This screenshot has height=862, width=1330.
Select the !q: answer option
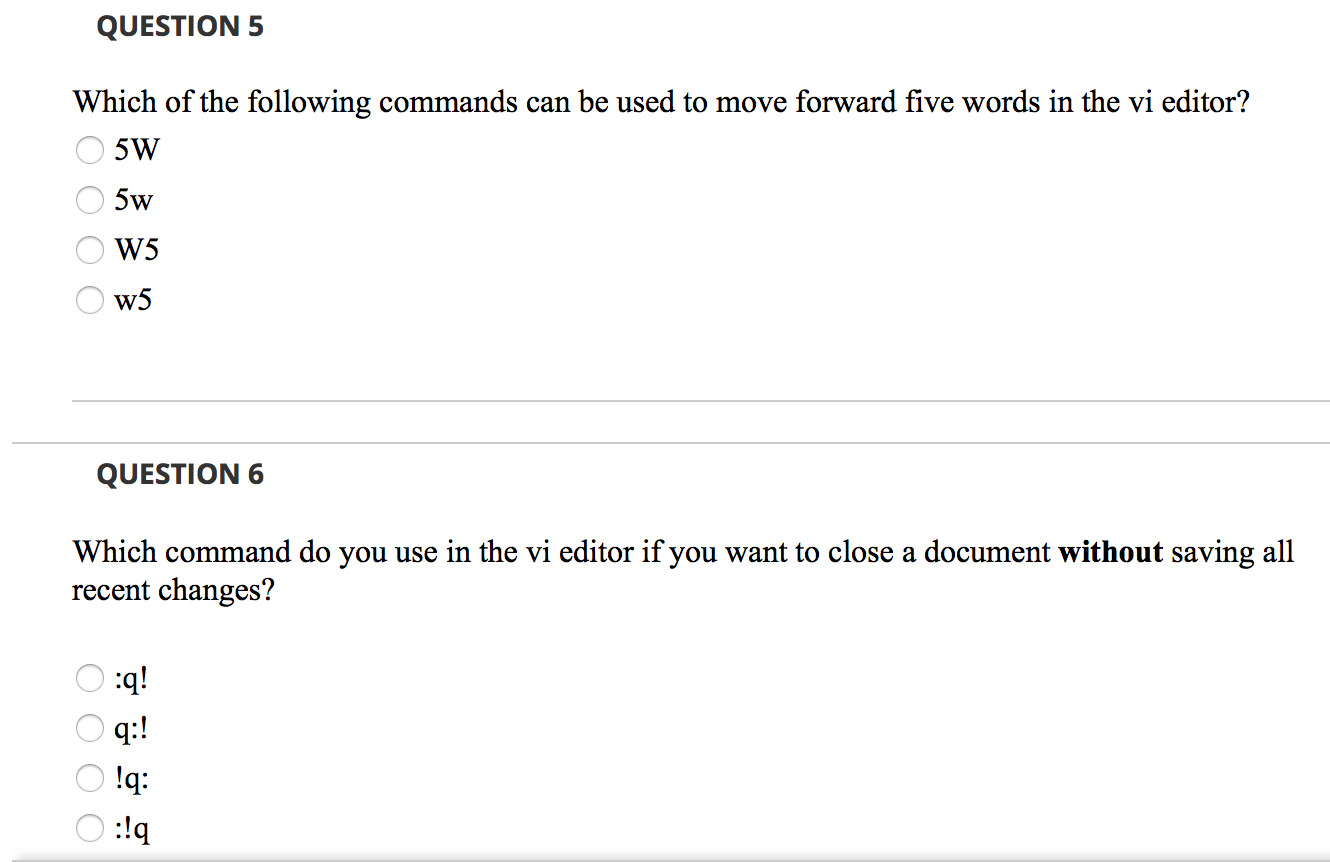pyautogui.click(x=89, y=779)
